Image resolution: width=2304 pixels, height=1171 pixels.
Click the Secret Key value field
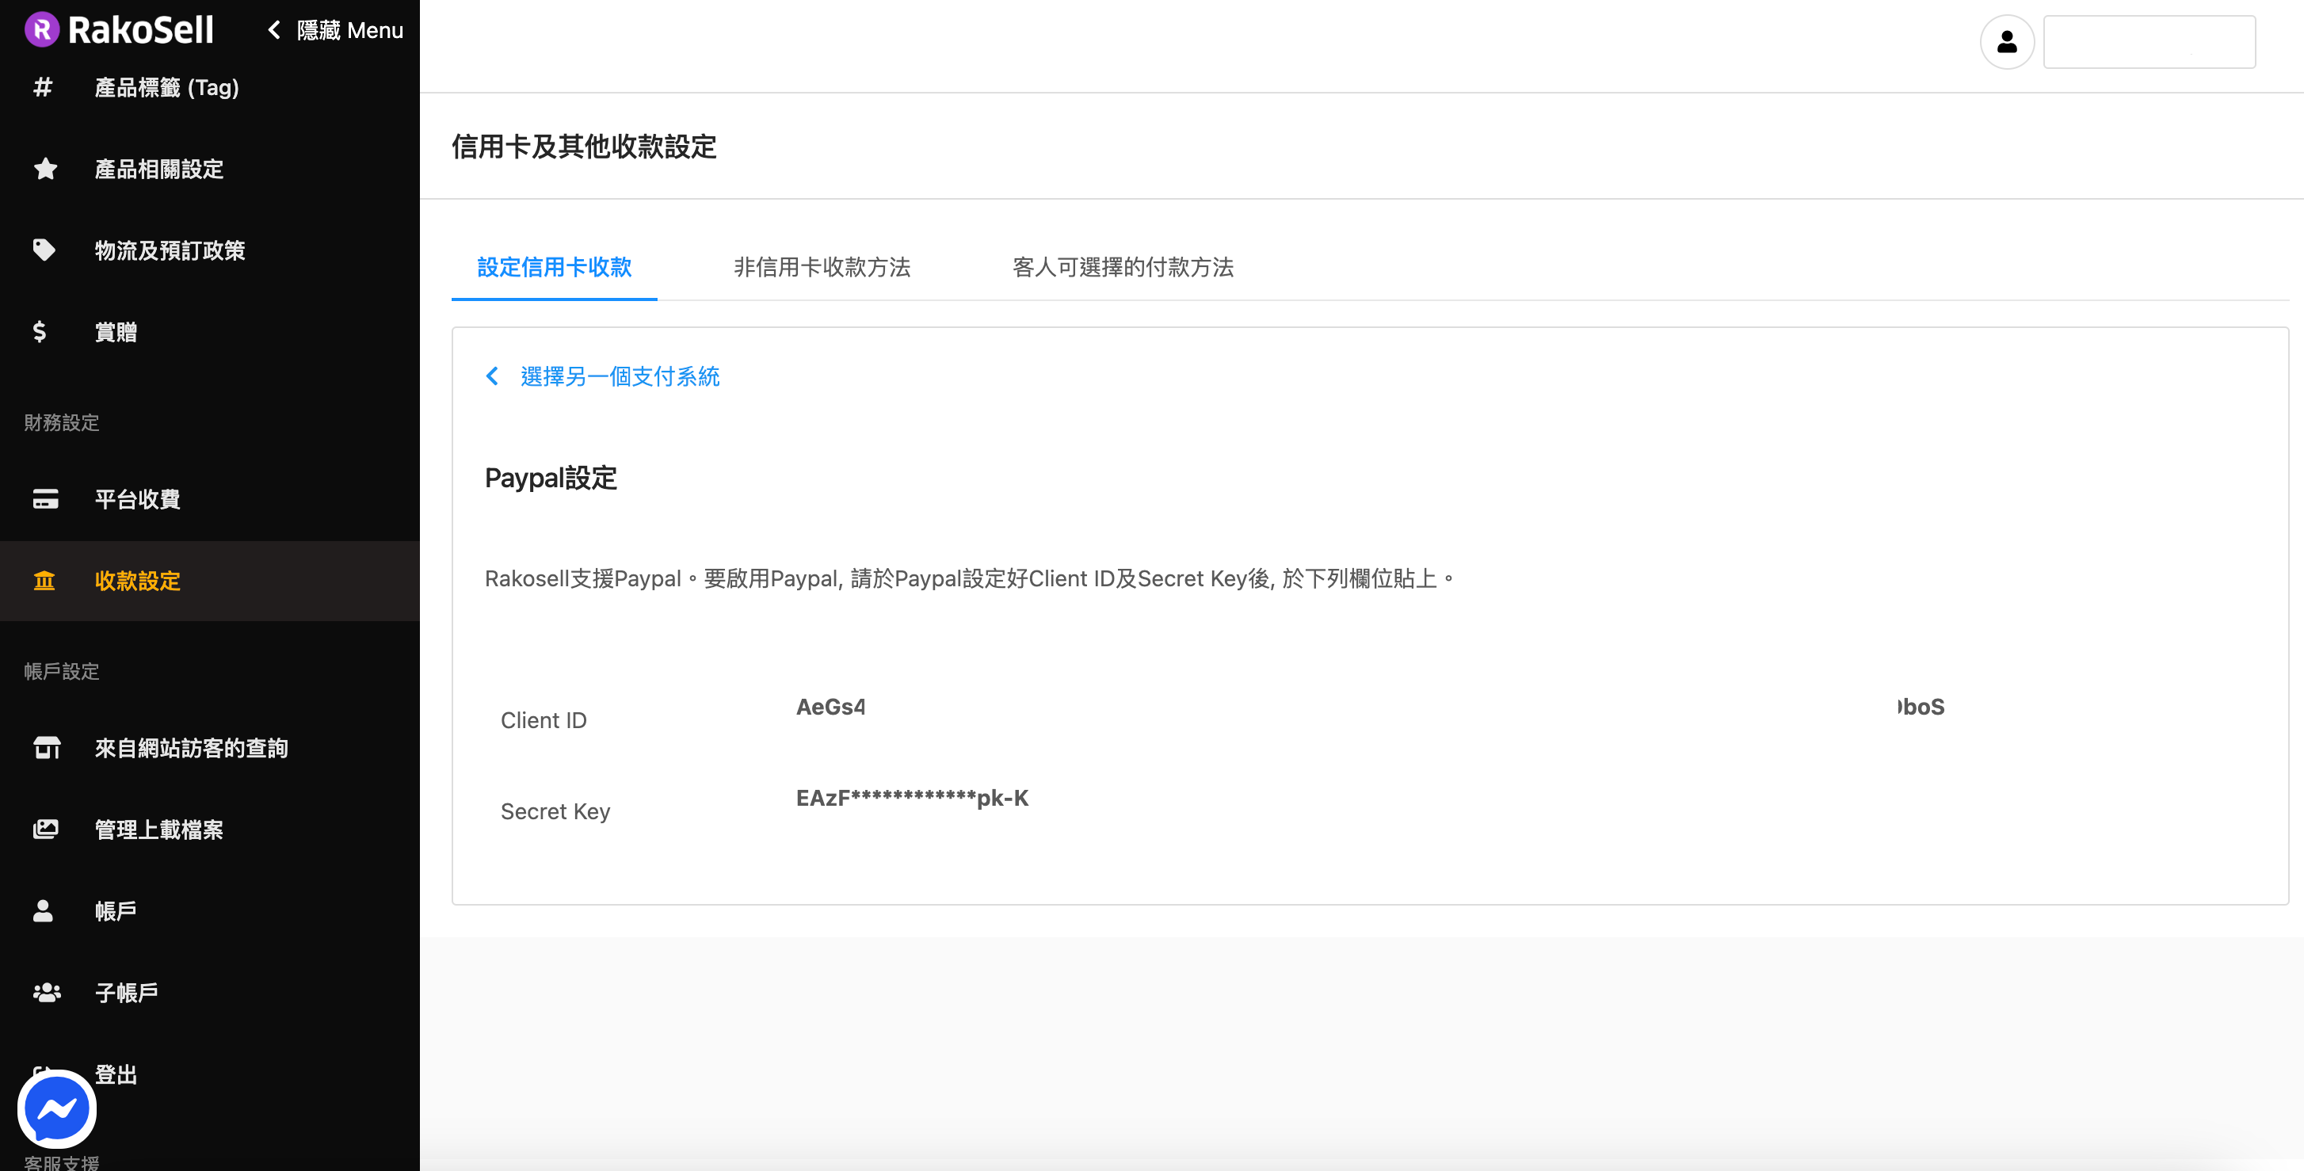pyautogui.click(x=912, y=798)
